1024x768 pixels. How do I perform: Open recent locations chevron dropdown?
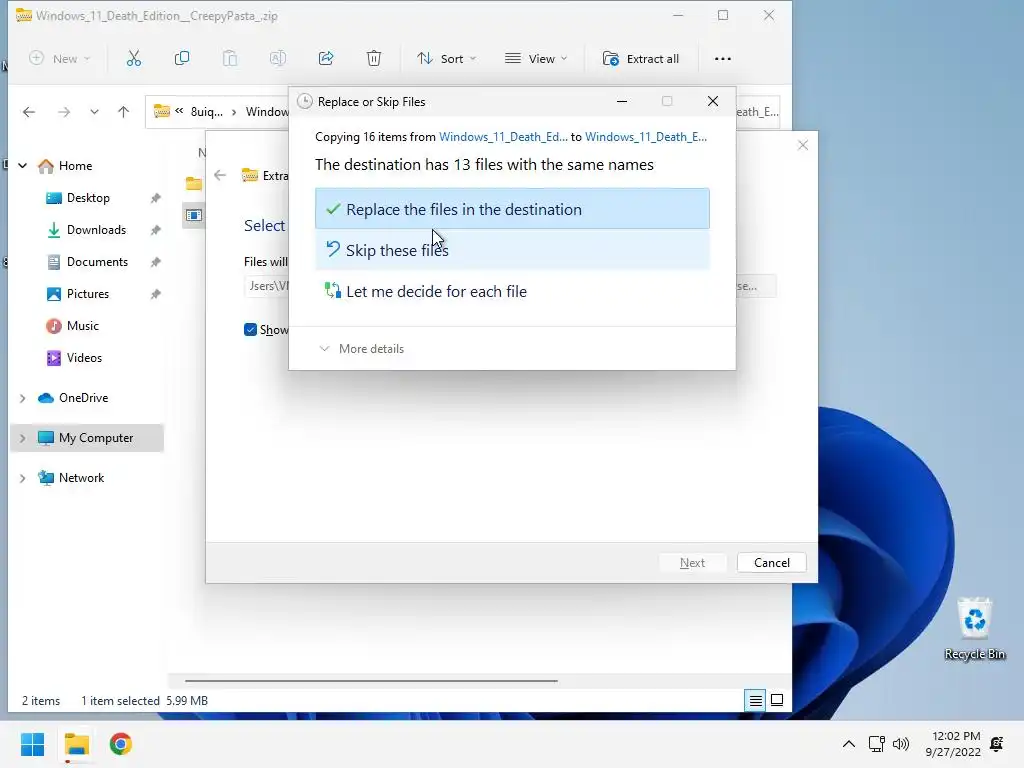[94, 112]
